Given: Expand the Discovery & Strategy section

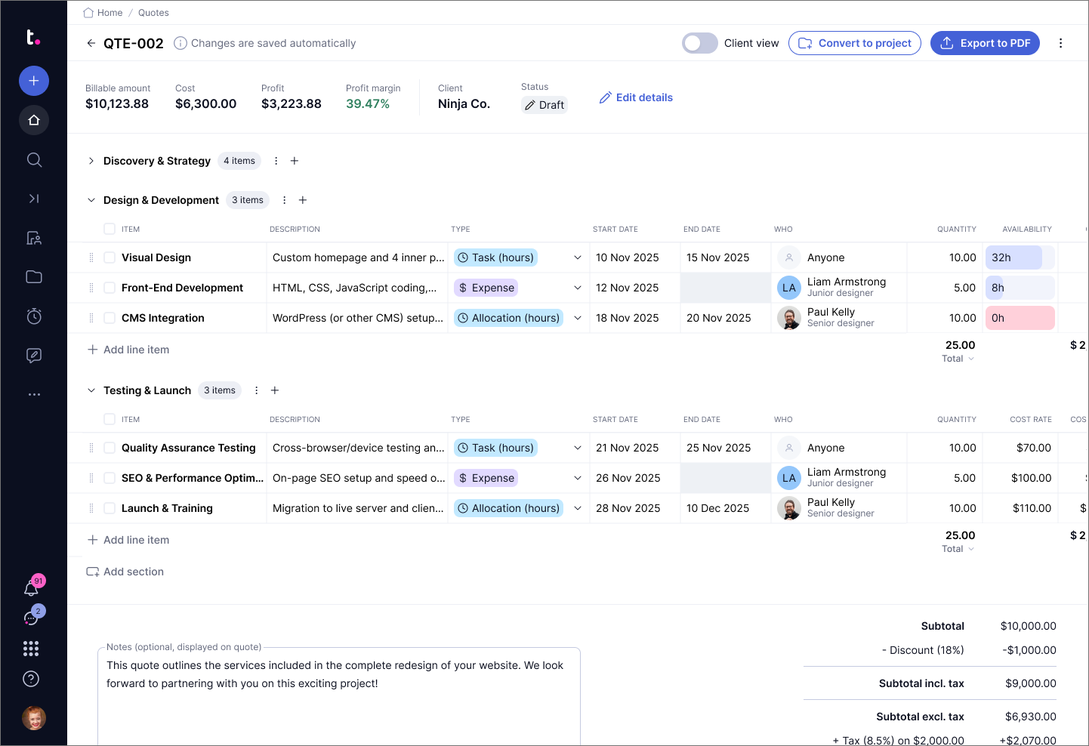Looking at the screenshot, I should (91, 161).
